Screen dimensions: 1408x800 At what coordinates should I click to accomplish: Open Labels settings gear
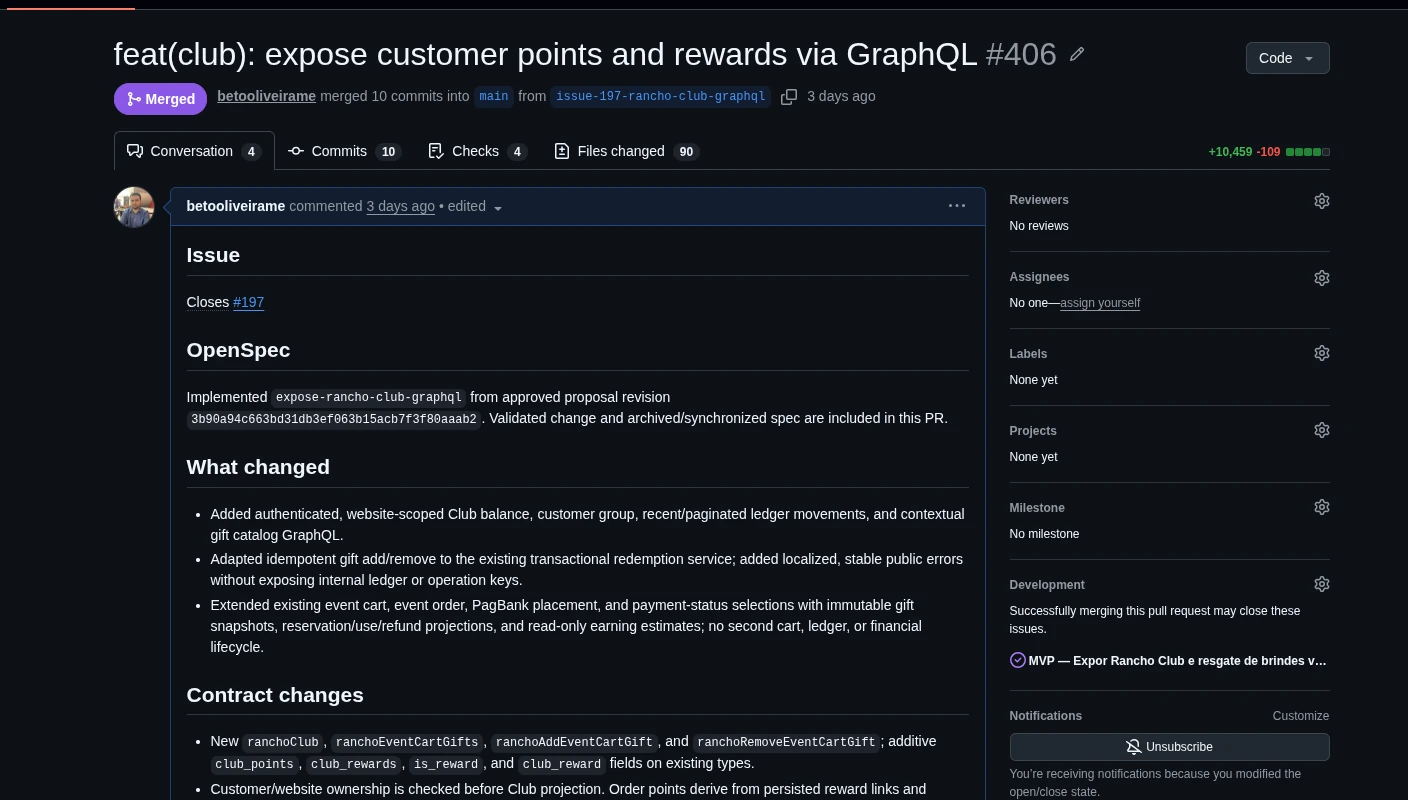1321,353
